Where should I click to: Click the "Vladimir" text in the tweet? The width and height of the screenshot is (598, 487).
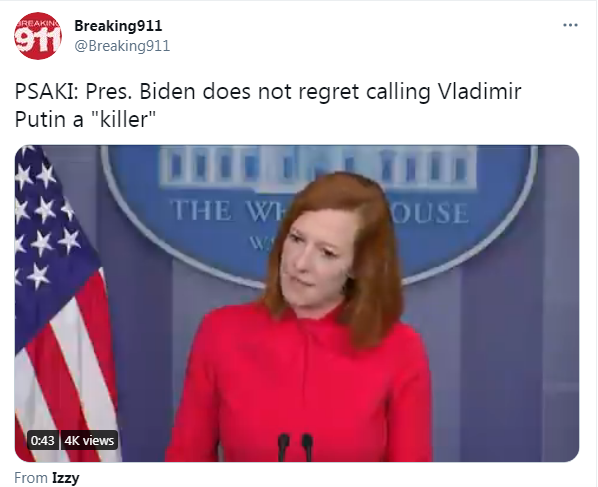479,92
